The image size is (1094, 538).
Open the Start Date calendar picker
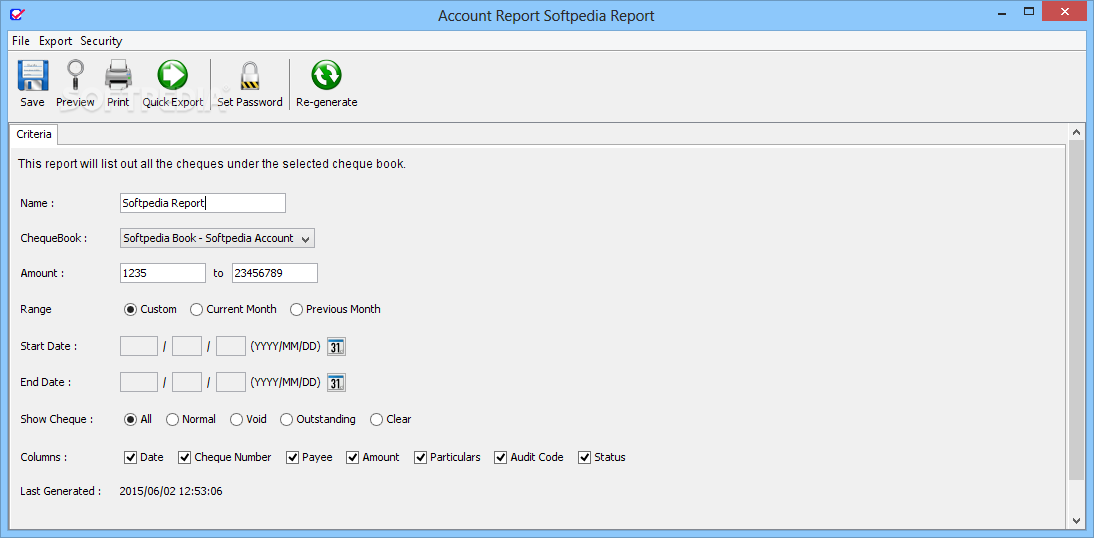click(x=336, y=346)
